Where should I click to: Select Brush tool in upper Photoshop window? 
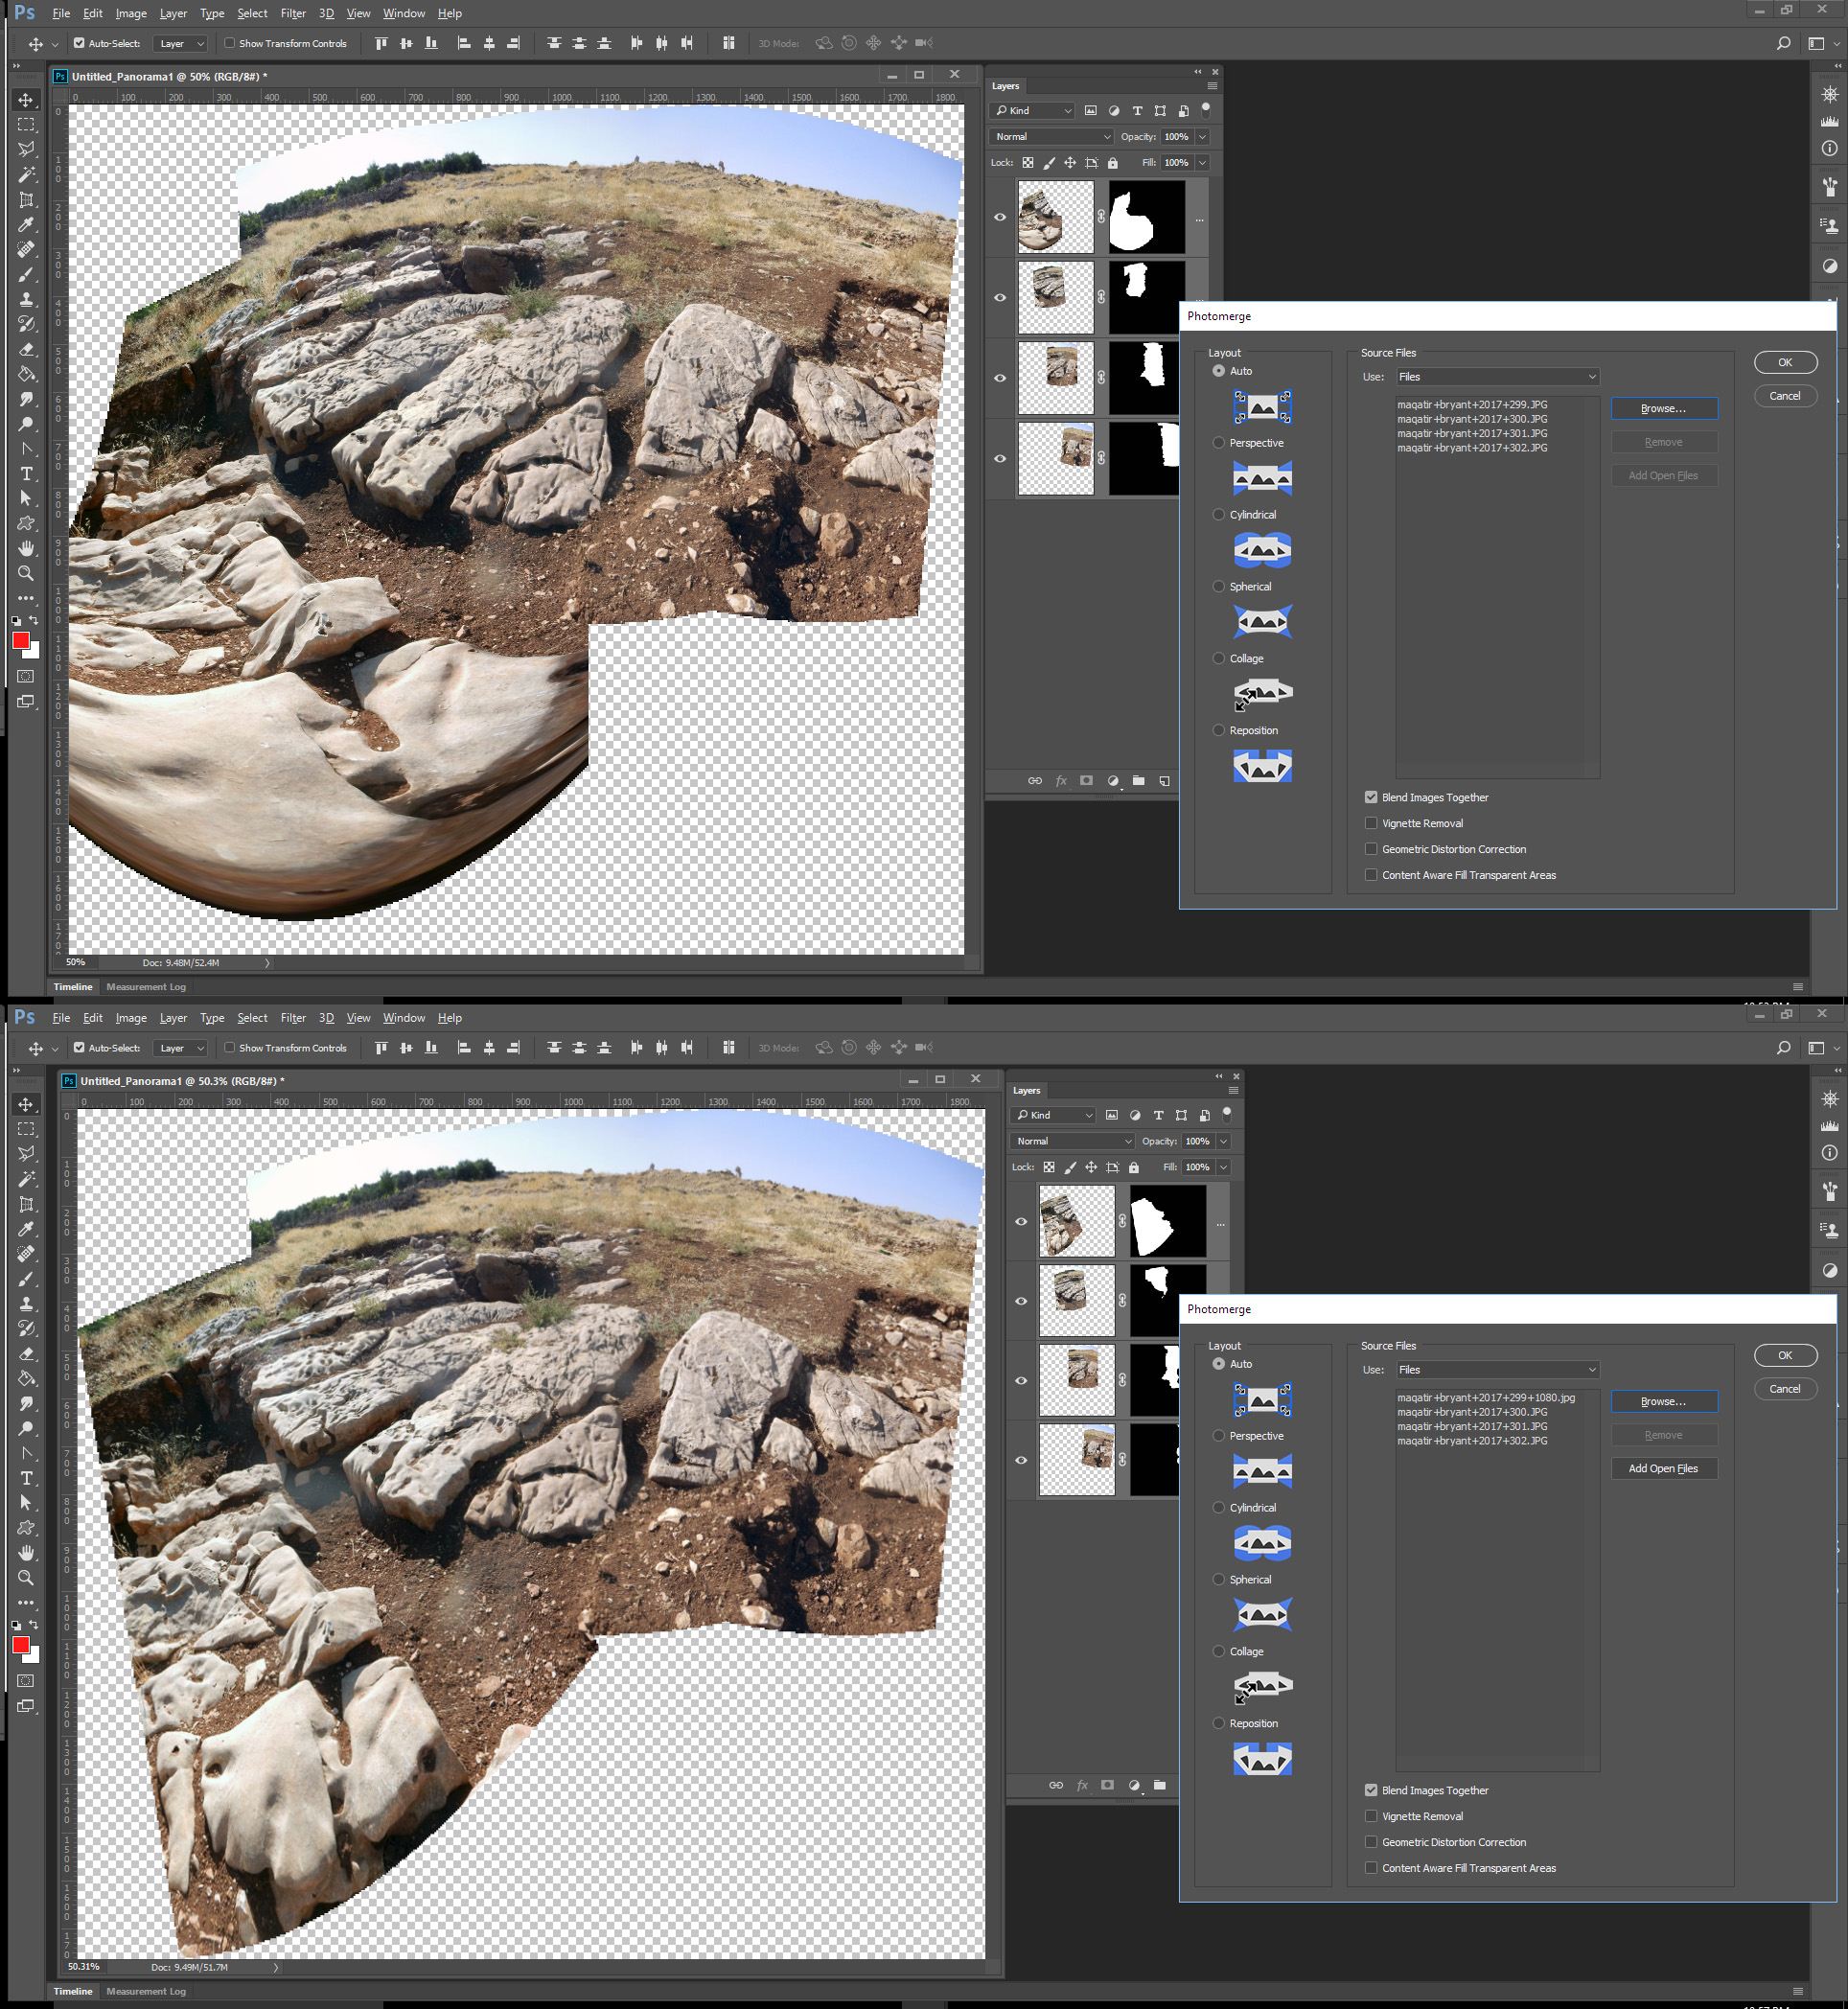[26, 275]
